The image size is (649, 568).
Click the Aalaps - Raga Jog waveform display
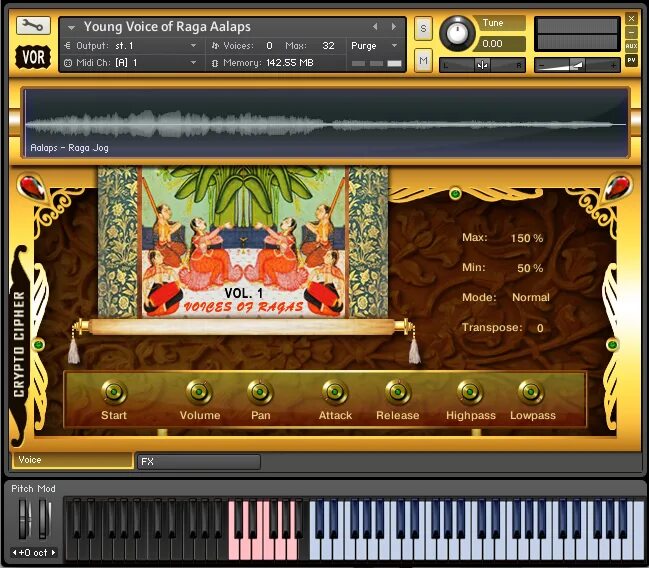[x=326, y=123]
